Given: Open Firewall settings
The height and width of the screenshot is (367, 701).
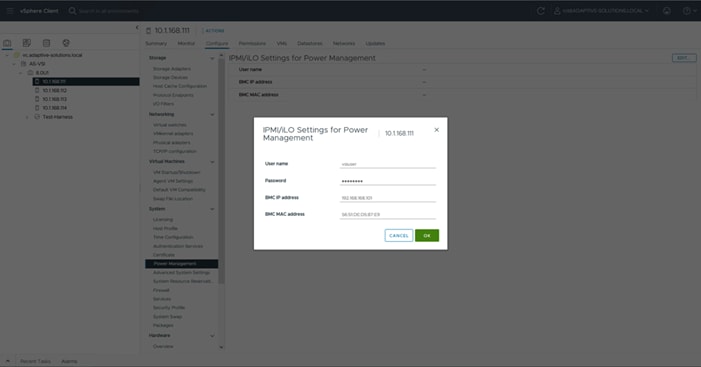Looking at the screenshot, I should tap(161, 290).
